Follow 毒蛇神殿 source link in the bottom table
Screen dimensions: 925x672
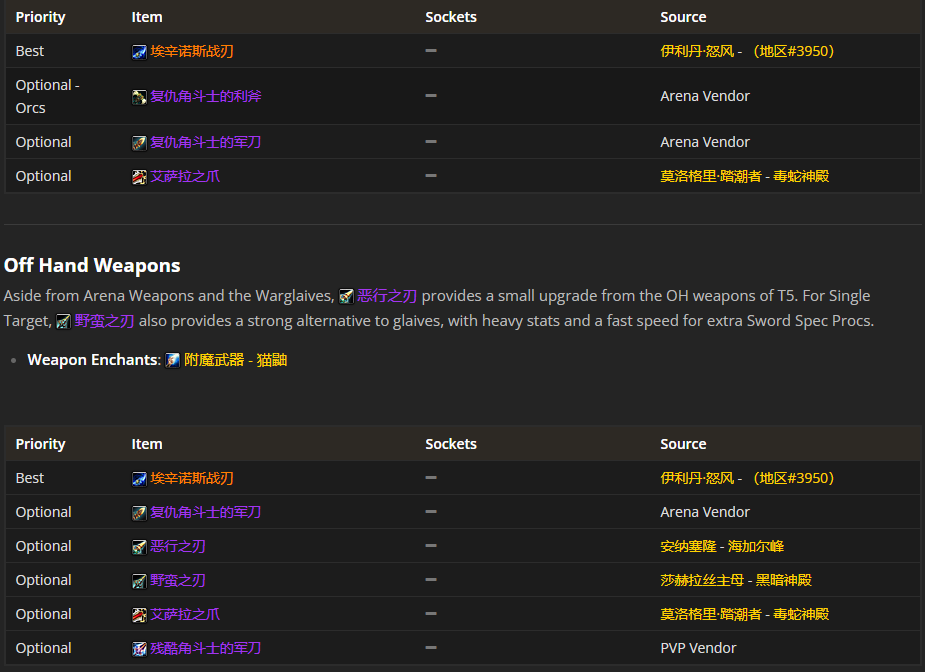click(801, 614)
